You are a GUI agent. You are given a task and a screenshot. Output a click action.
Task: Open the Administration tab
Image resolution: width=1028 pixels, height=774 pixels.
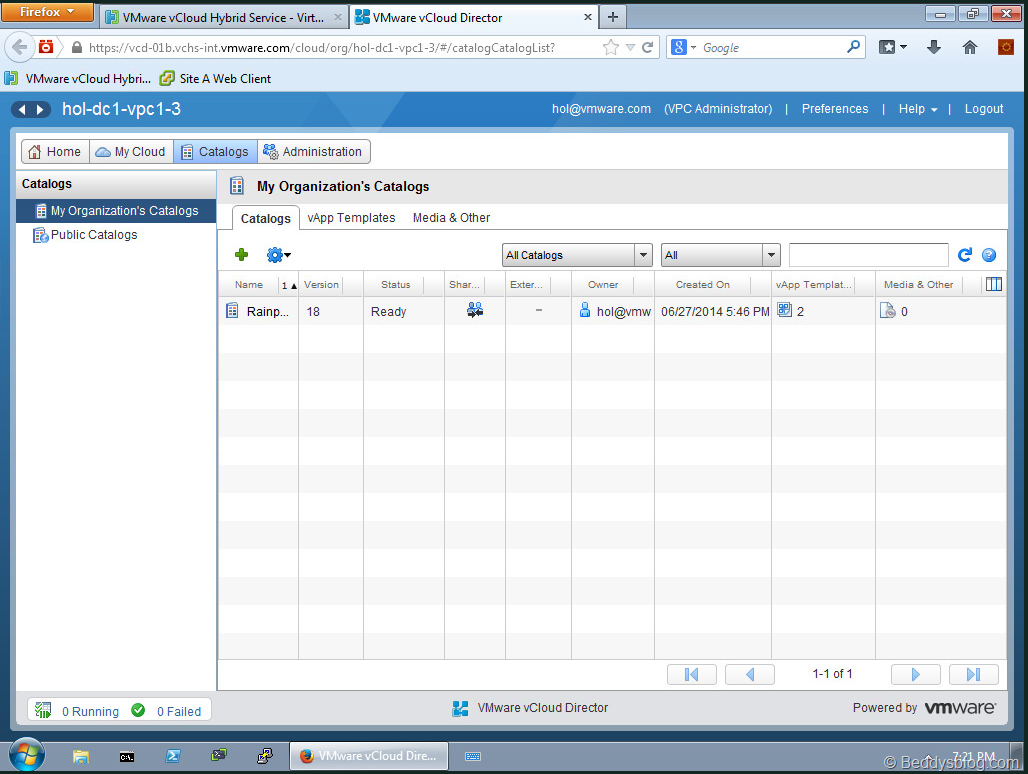point(313,151)
